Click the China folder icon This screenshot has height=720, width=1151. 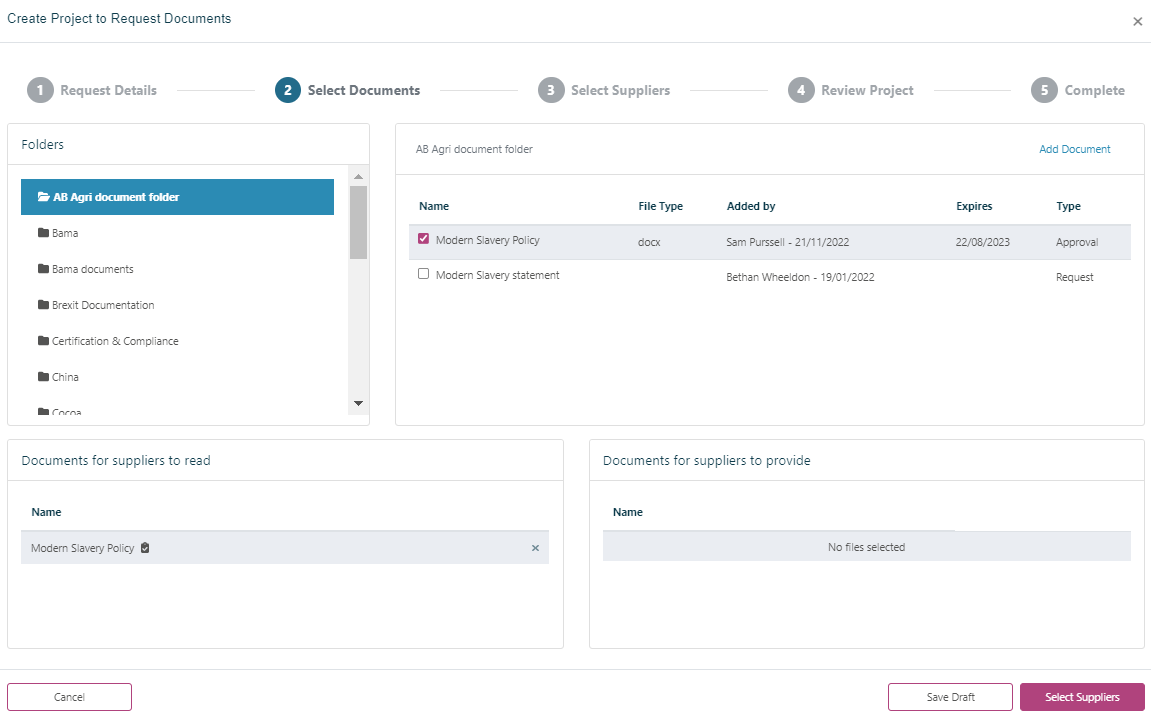coord(43,377)
